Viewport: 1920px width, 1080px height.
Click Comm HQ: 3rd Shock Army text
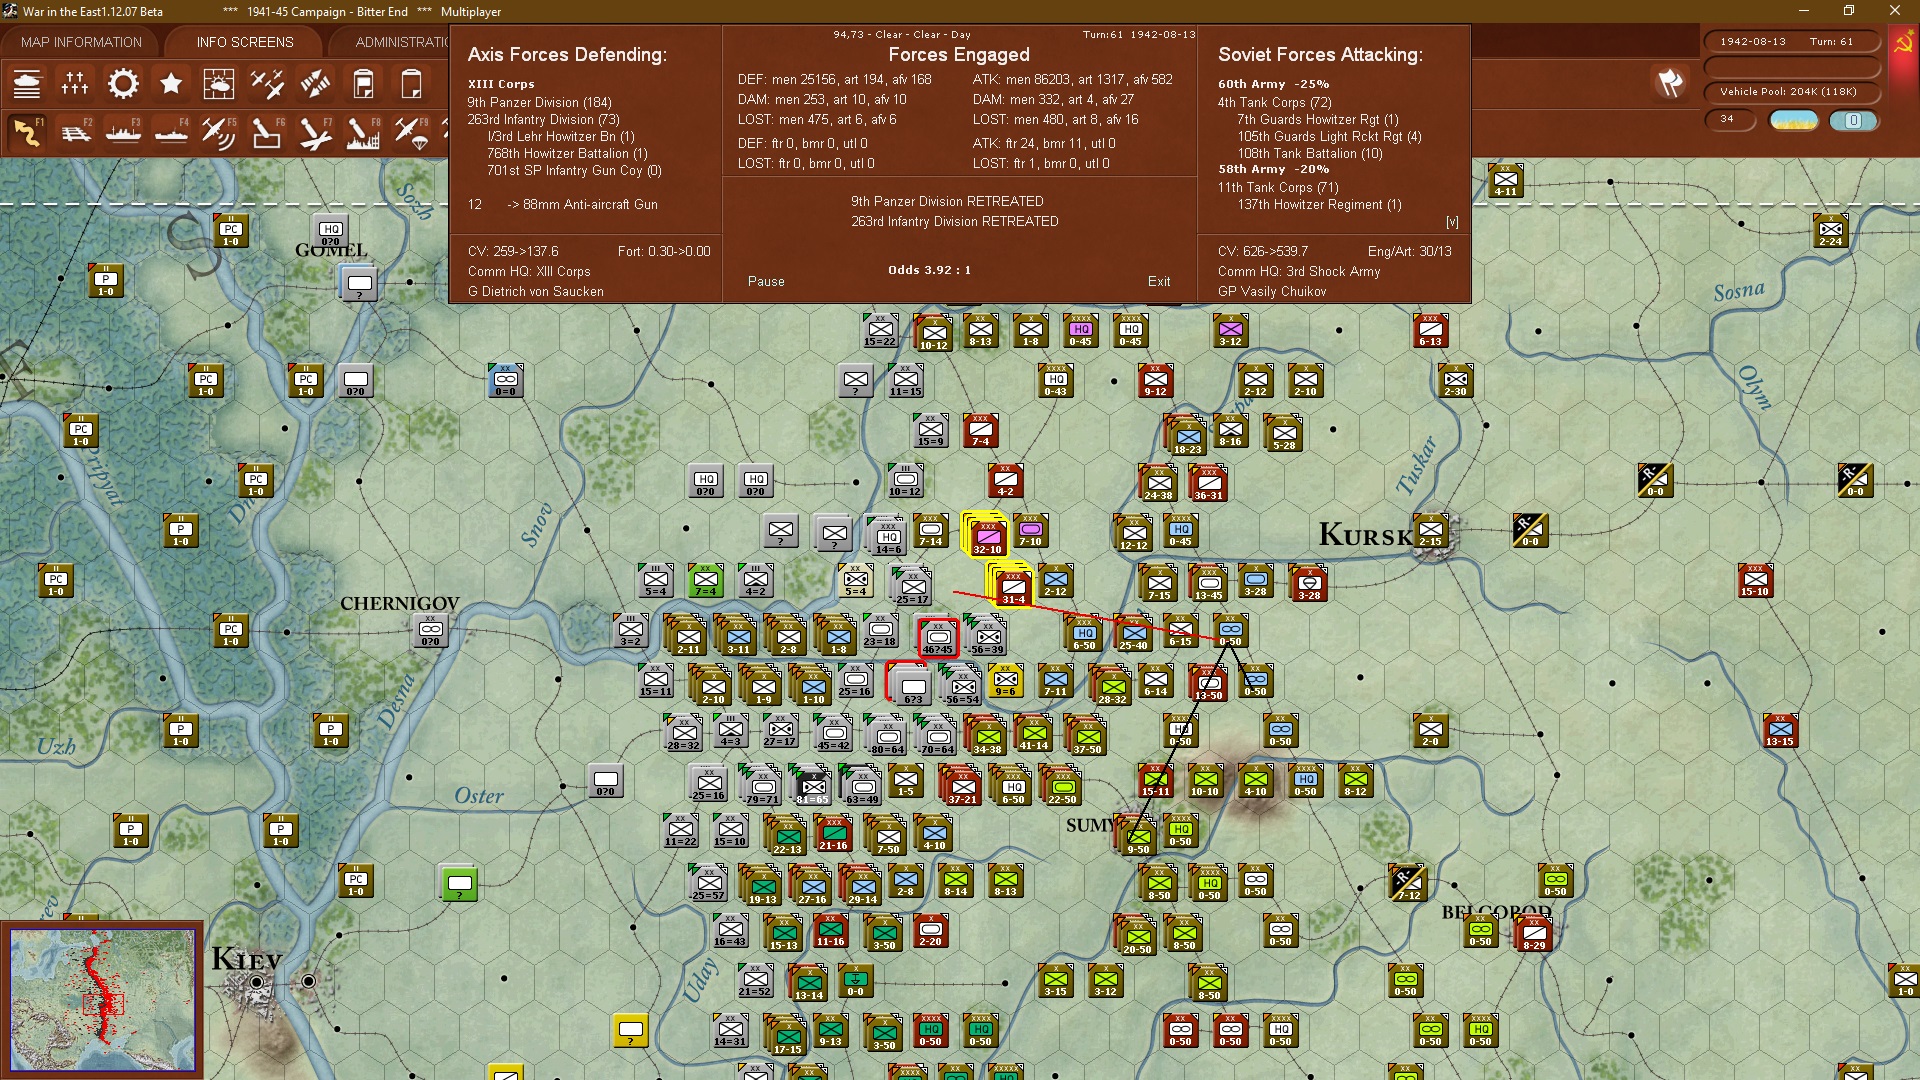[1298, 271]
